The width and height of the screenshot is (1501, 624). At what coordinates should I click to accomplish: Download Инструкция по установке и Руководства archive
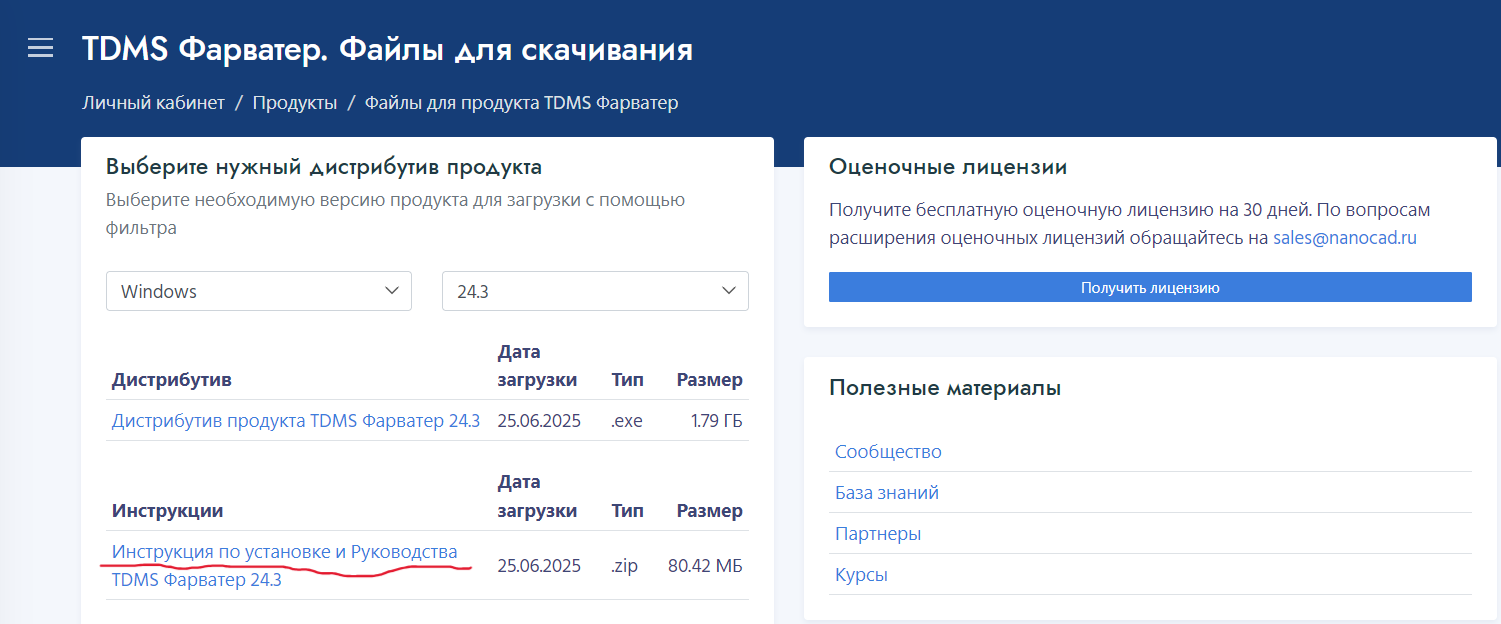point(284,552)
